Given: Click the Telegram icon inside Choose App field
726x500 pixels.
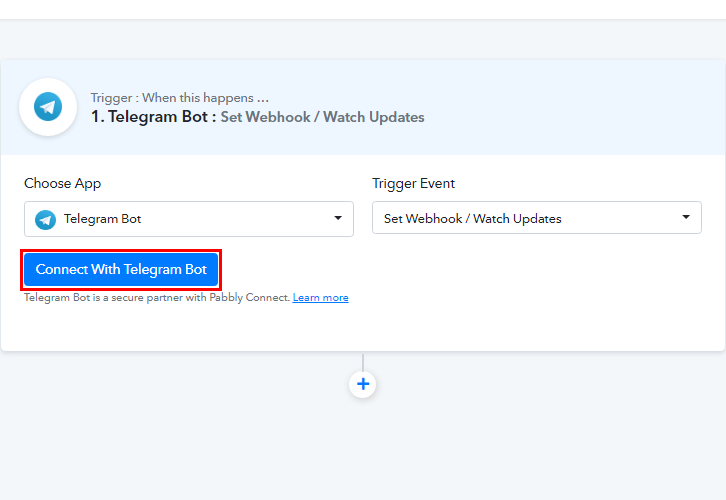Looking at the screenshot, I should pyautogui.click(x=45, y=219).
